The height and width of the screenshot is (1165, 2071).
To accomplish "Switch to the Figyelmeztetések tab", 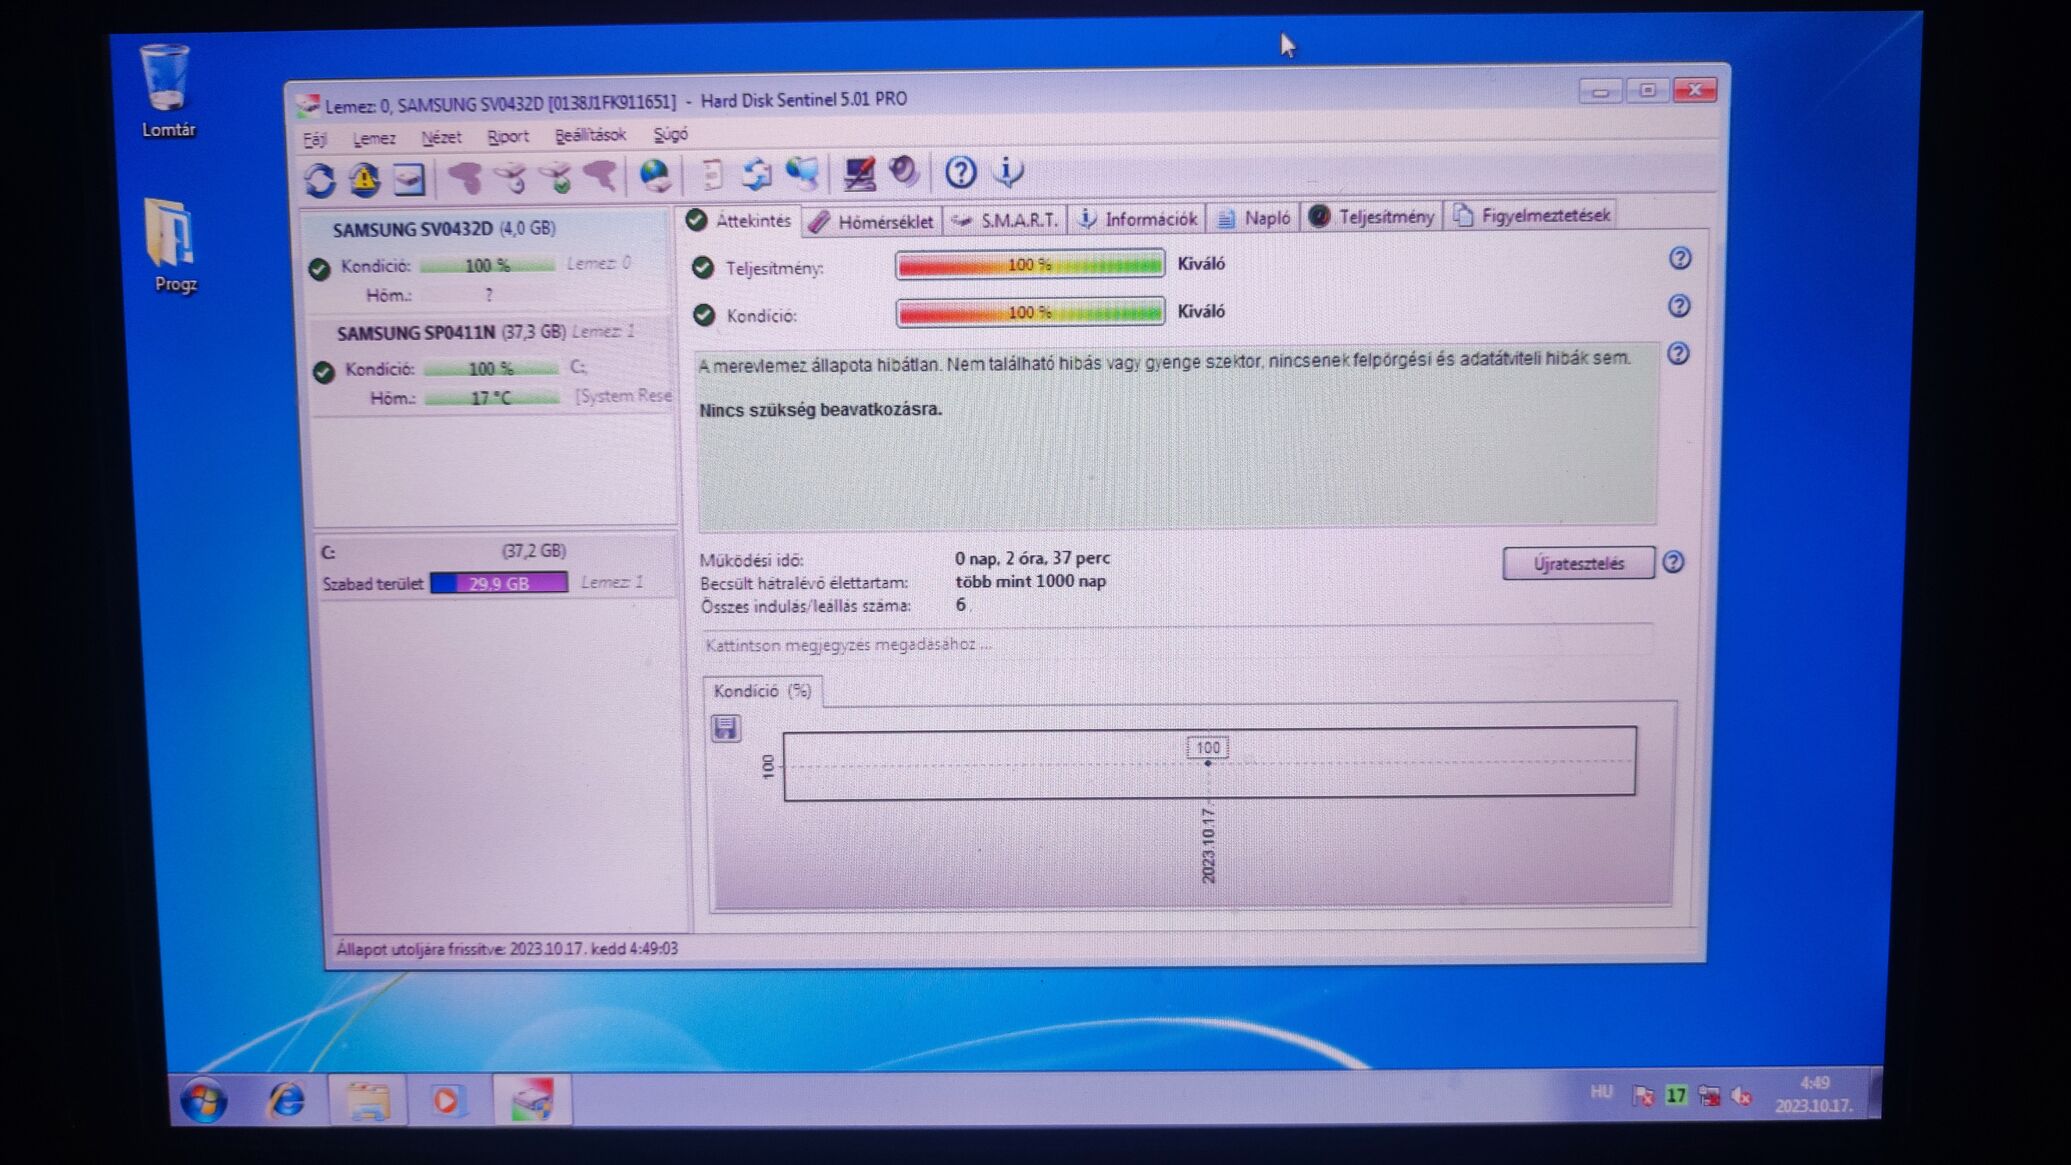I will [1532, 215].
